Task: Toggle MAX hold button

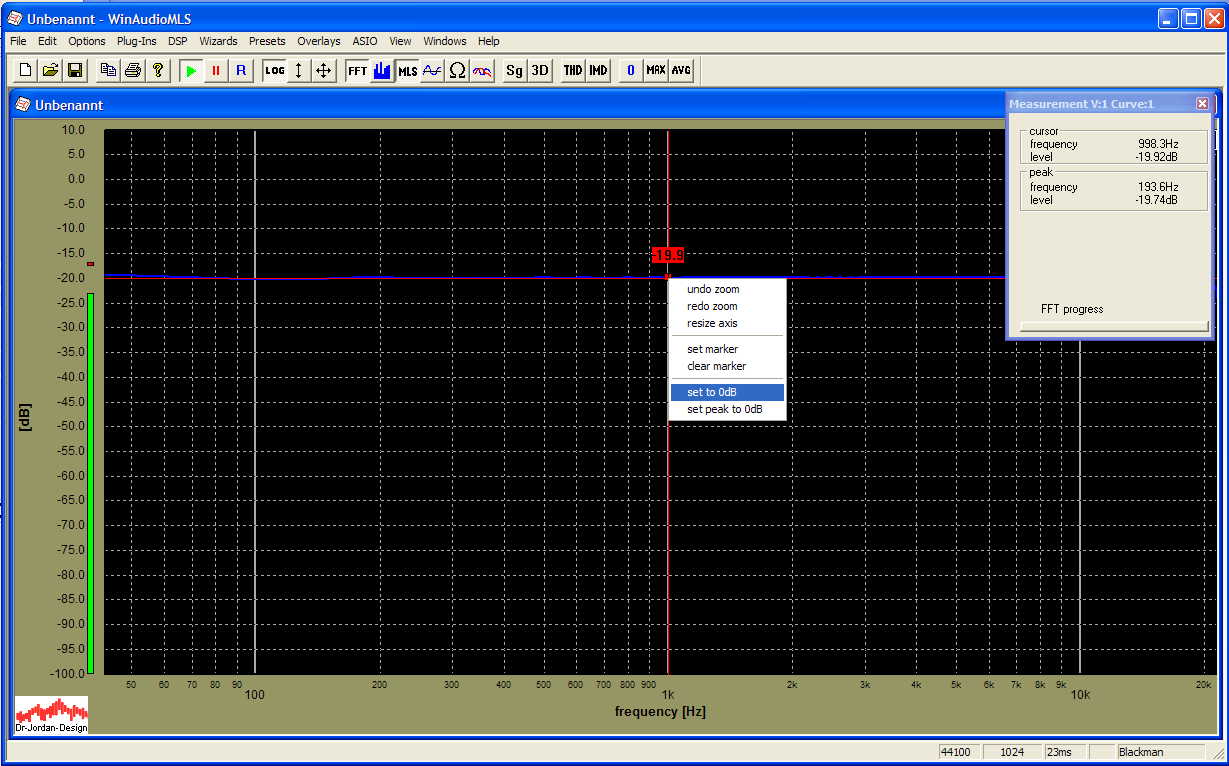Action: [x=656, y=70]
